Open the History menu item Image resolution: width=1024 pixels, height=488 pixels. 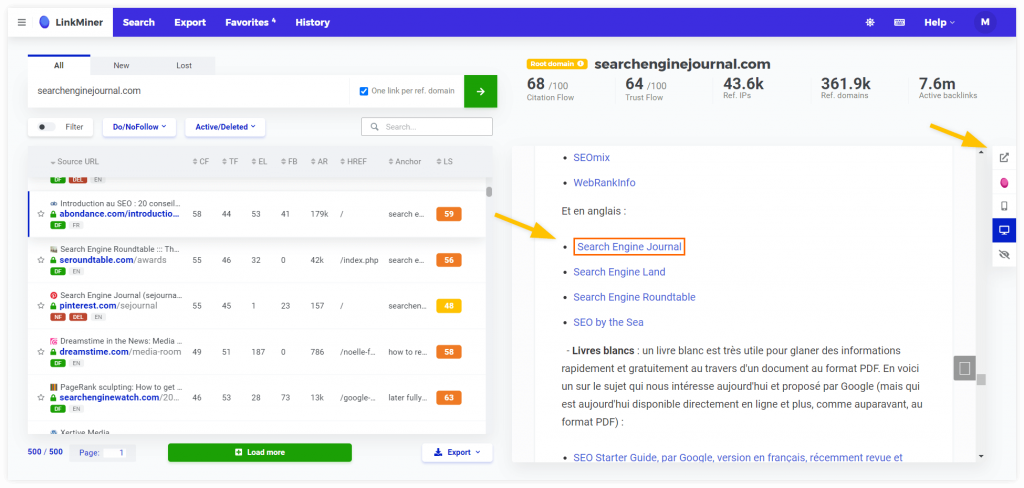pyautogui.click(x=312, y=22)
